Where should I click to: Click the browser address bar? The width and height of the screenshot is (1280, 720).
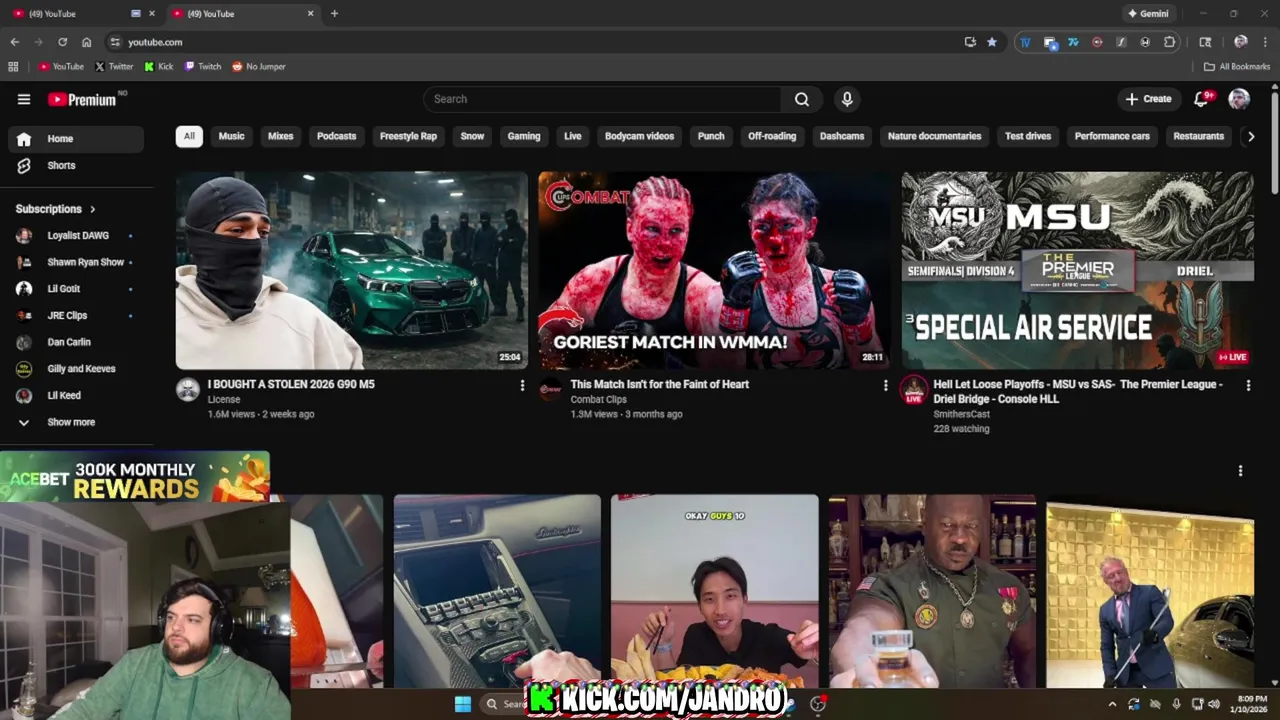[540, 42]
